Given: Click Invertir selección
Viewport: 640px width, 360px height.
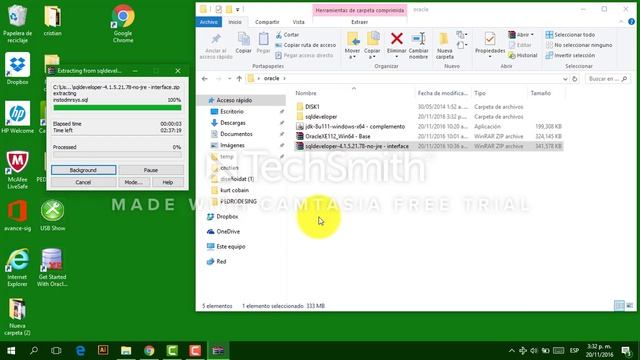Looking at the screenshot, I should point(570,55).
